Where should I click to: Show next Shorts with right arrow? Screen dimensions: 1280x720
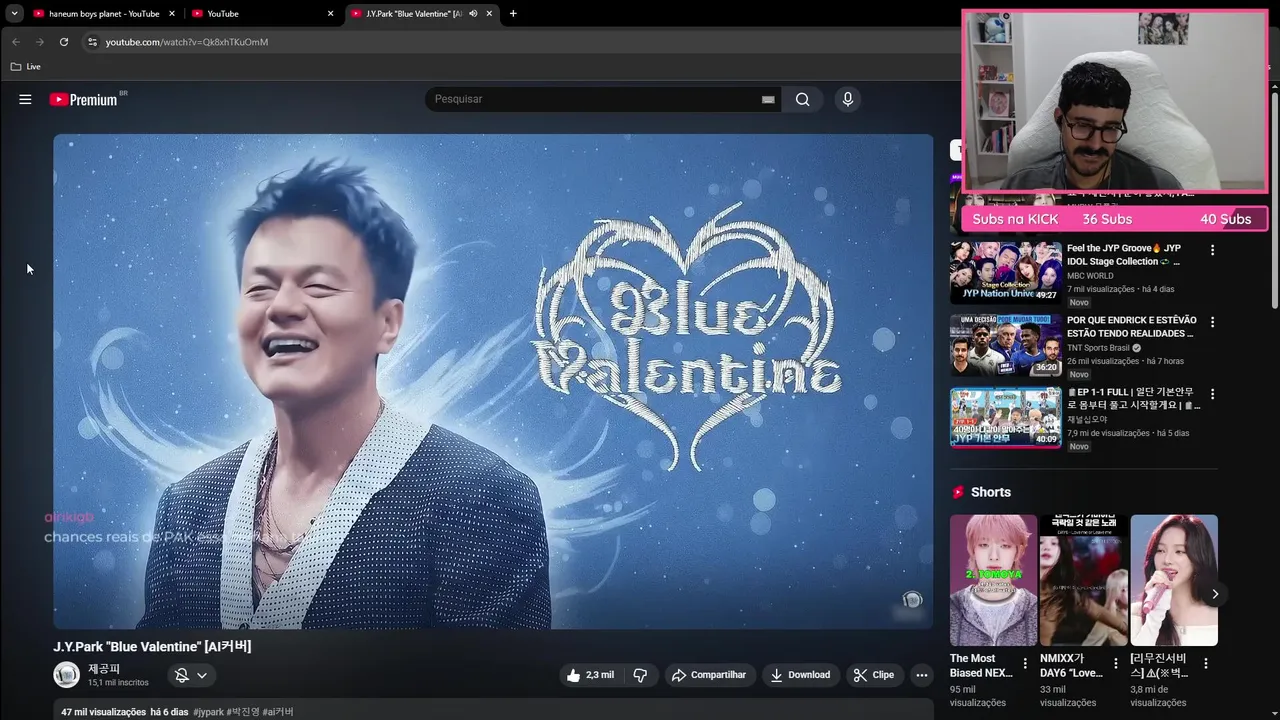[x=1215, y=594]
